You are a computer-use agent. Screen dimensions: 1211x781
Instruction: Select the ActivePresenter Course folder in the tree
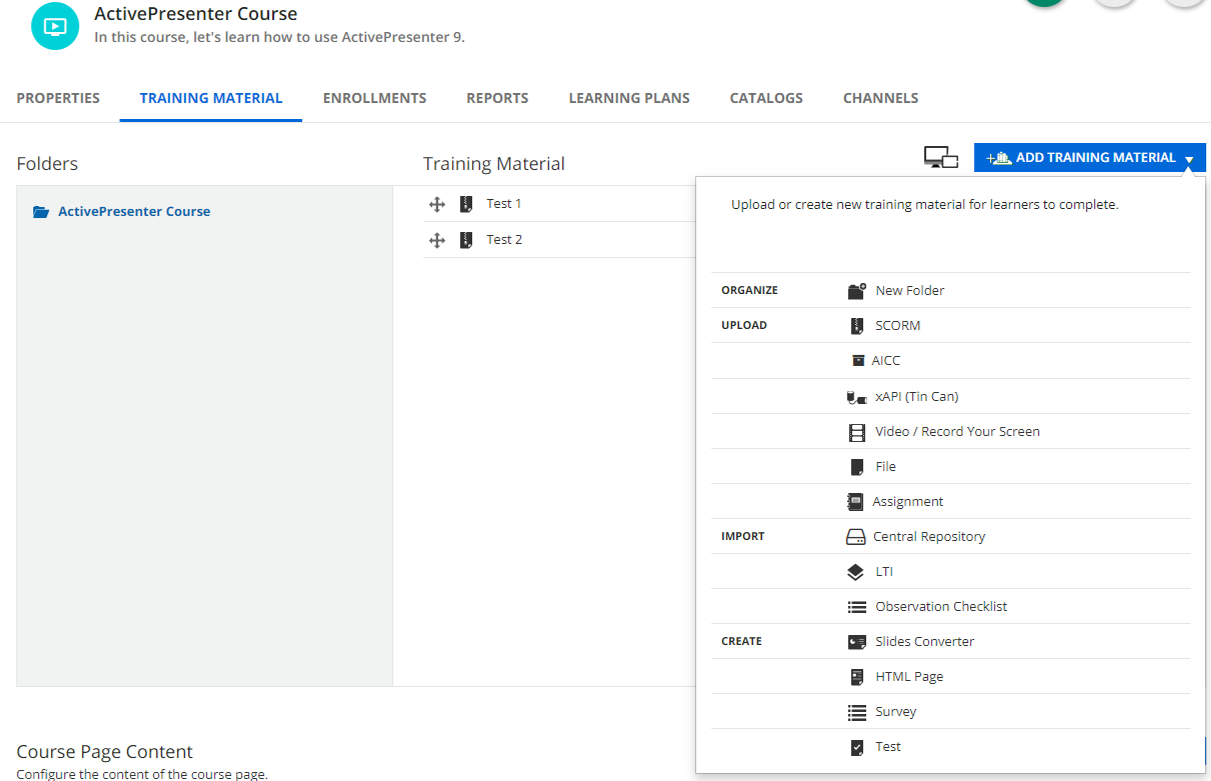click(x=134, y=212)
